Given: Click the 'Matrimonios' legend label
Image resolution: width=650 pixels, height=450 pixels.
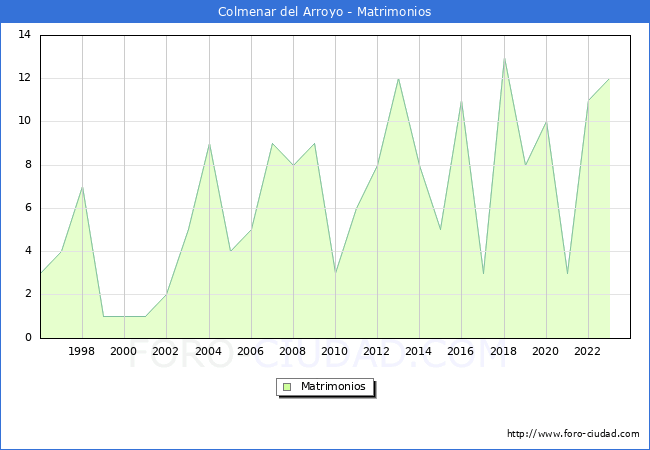Looking at the screenshot, I should [x=333, y=386].
